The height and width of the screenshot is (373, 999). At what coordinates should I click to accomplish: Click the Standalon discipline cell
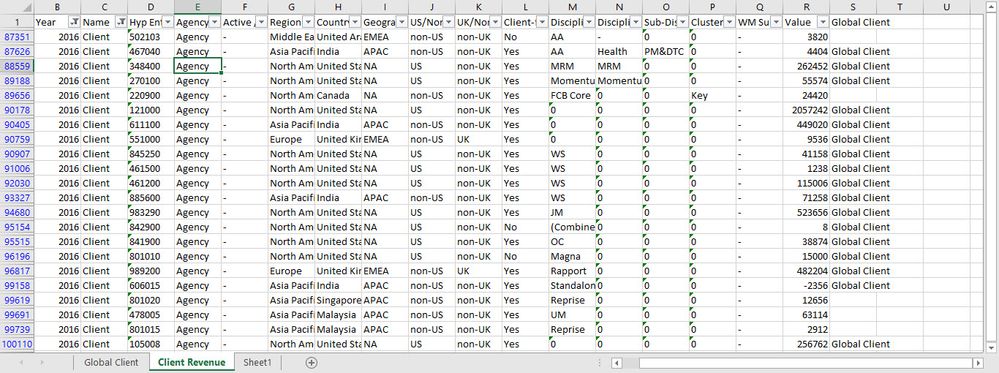[573, 286]
